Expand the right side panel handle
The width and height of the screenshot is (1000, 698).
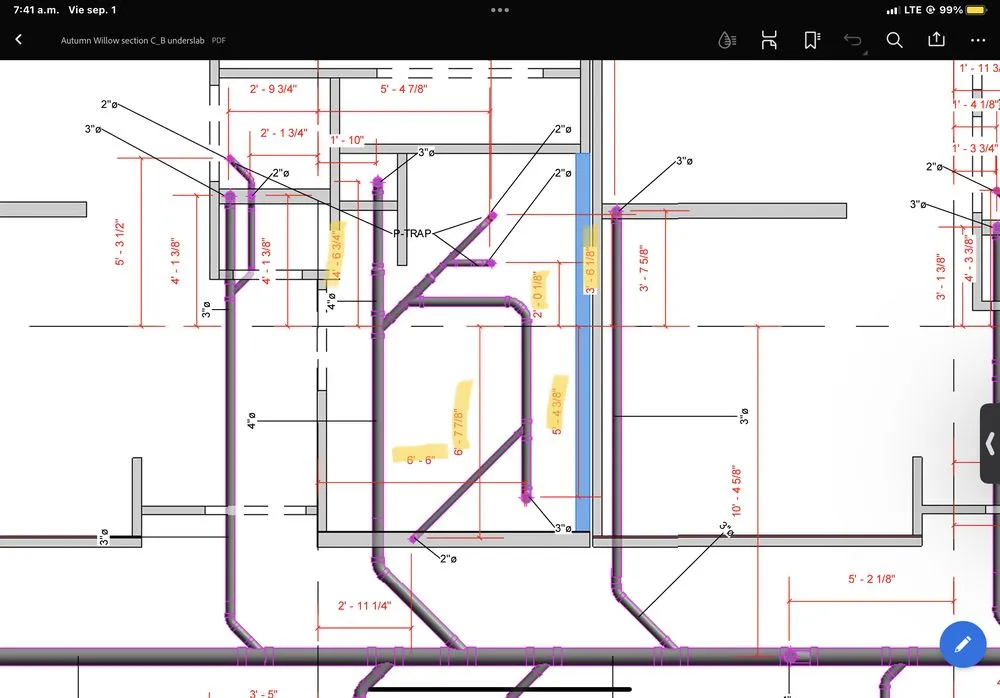(989, 443)
